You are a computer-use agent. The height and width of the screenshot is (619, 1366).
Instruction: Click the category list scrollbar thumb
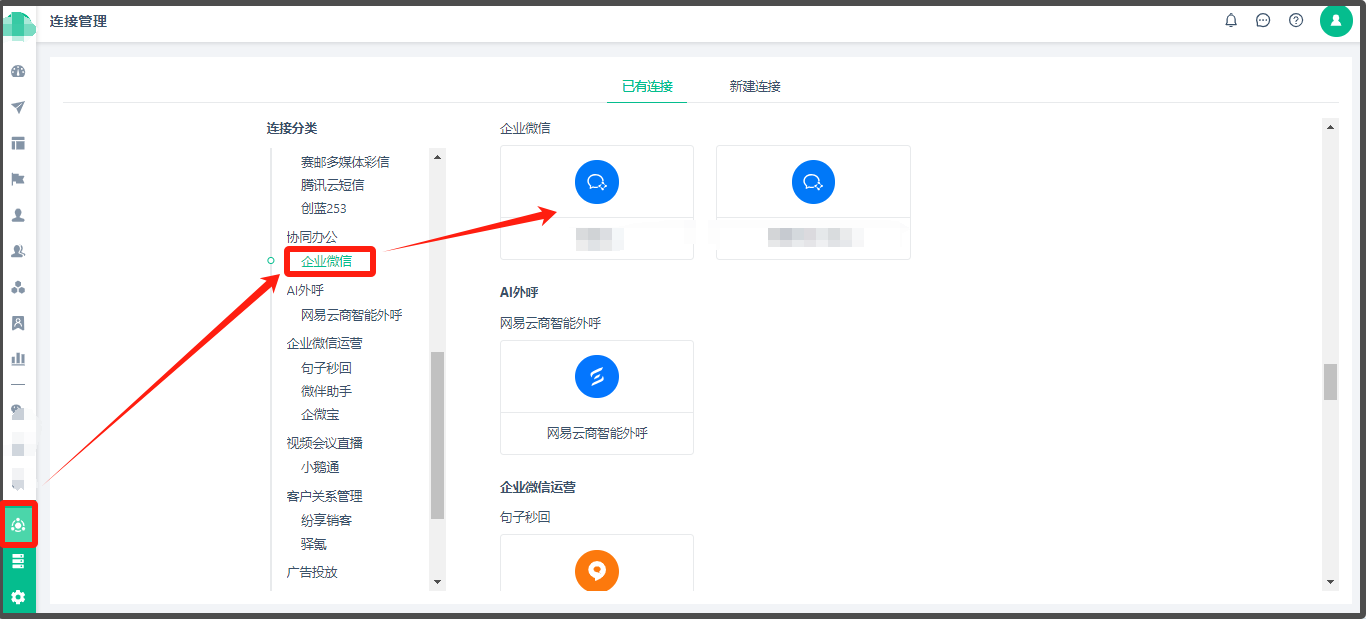click(x=437, y=435)
